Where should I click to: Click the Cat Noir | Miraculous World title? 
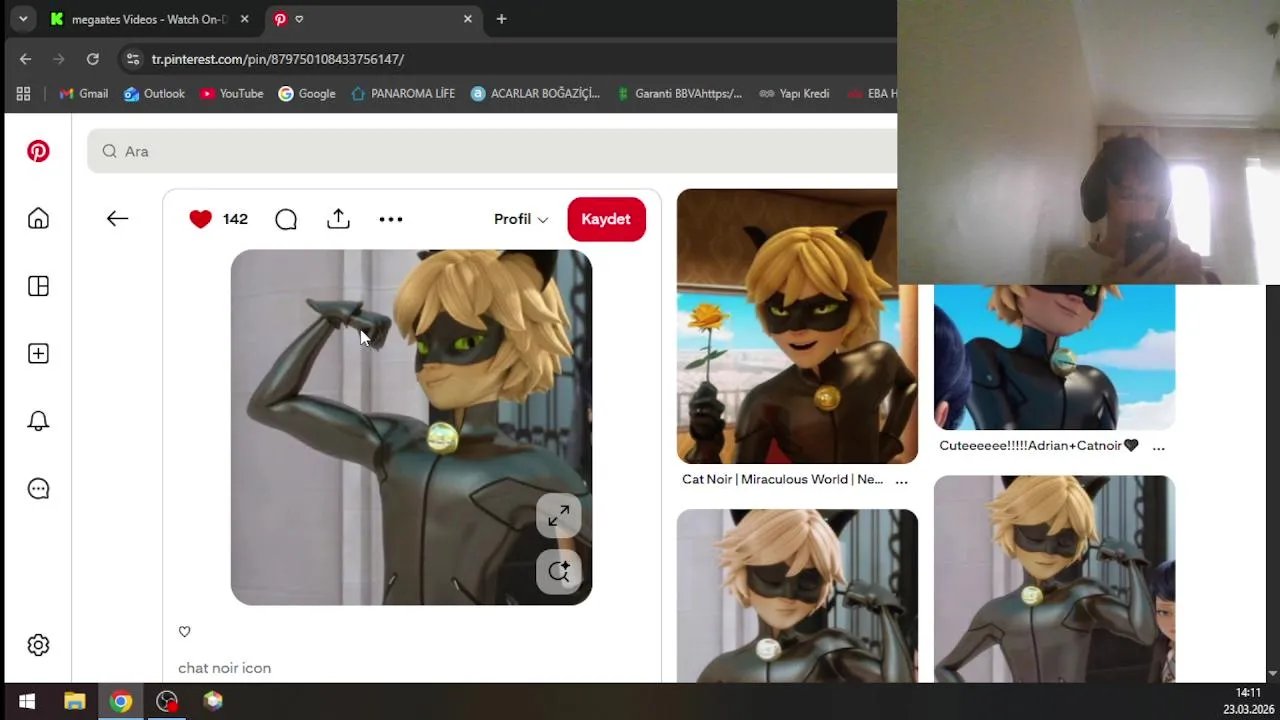click(x=782, y=479)
